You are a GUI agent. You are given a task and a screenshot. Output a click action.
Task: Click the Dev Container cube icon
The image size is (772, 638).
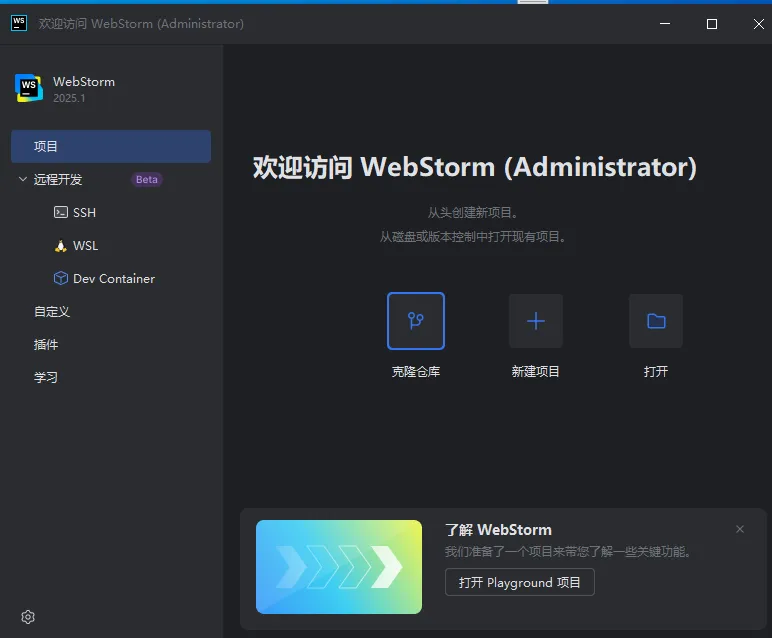pos(61,278)
